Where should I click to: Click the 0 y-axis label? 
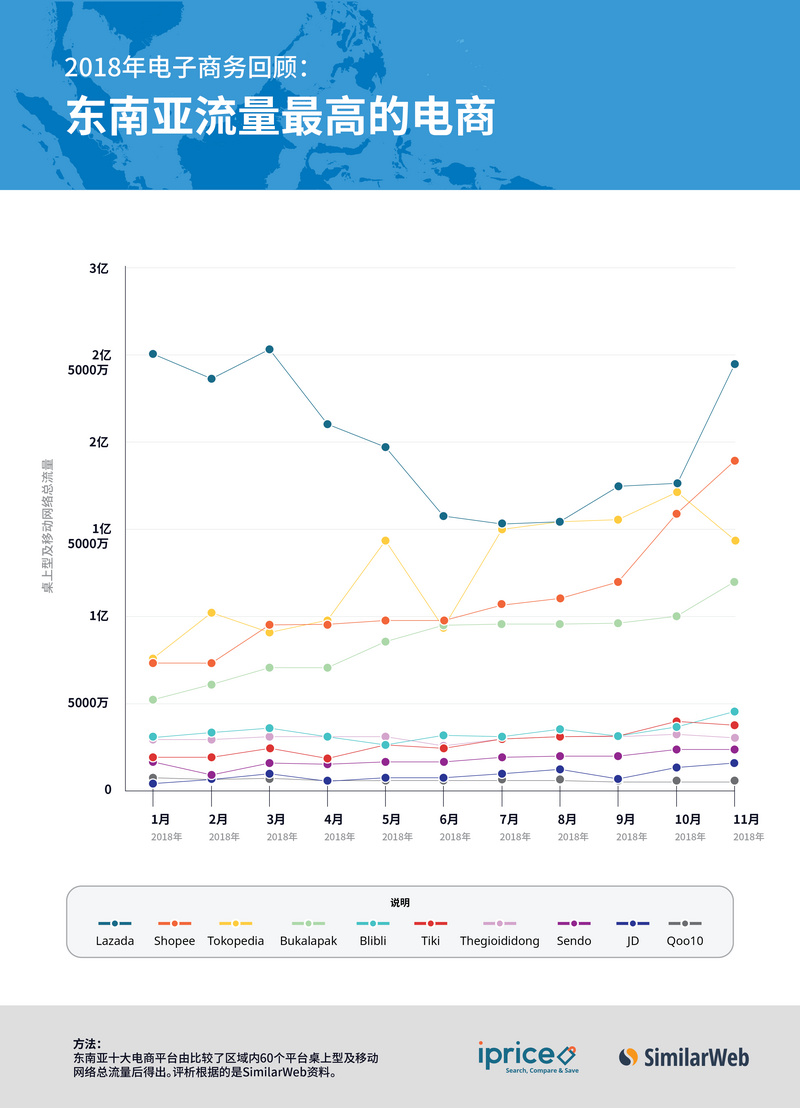point(107,789)
